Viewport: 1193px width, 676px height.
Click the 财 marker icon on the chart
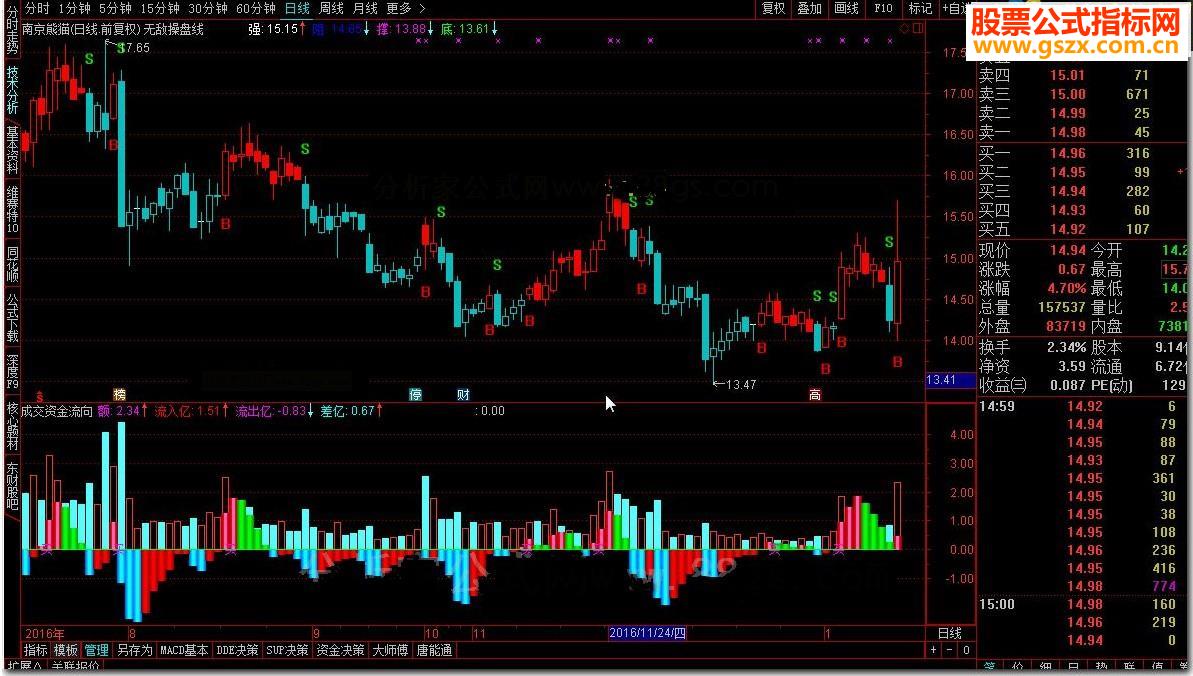click(x=463, y=394)
